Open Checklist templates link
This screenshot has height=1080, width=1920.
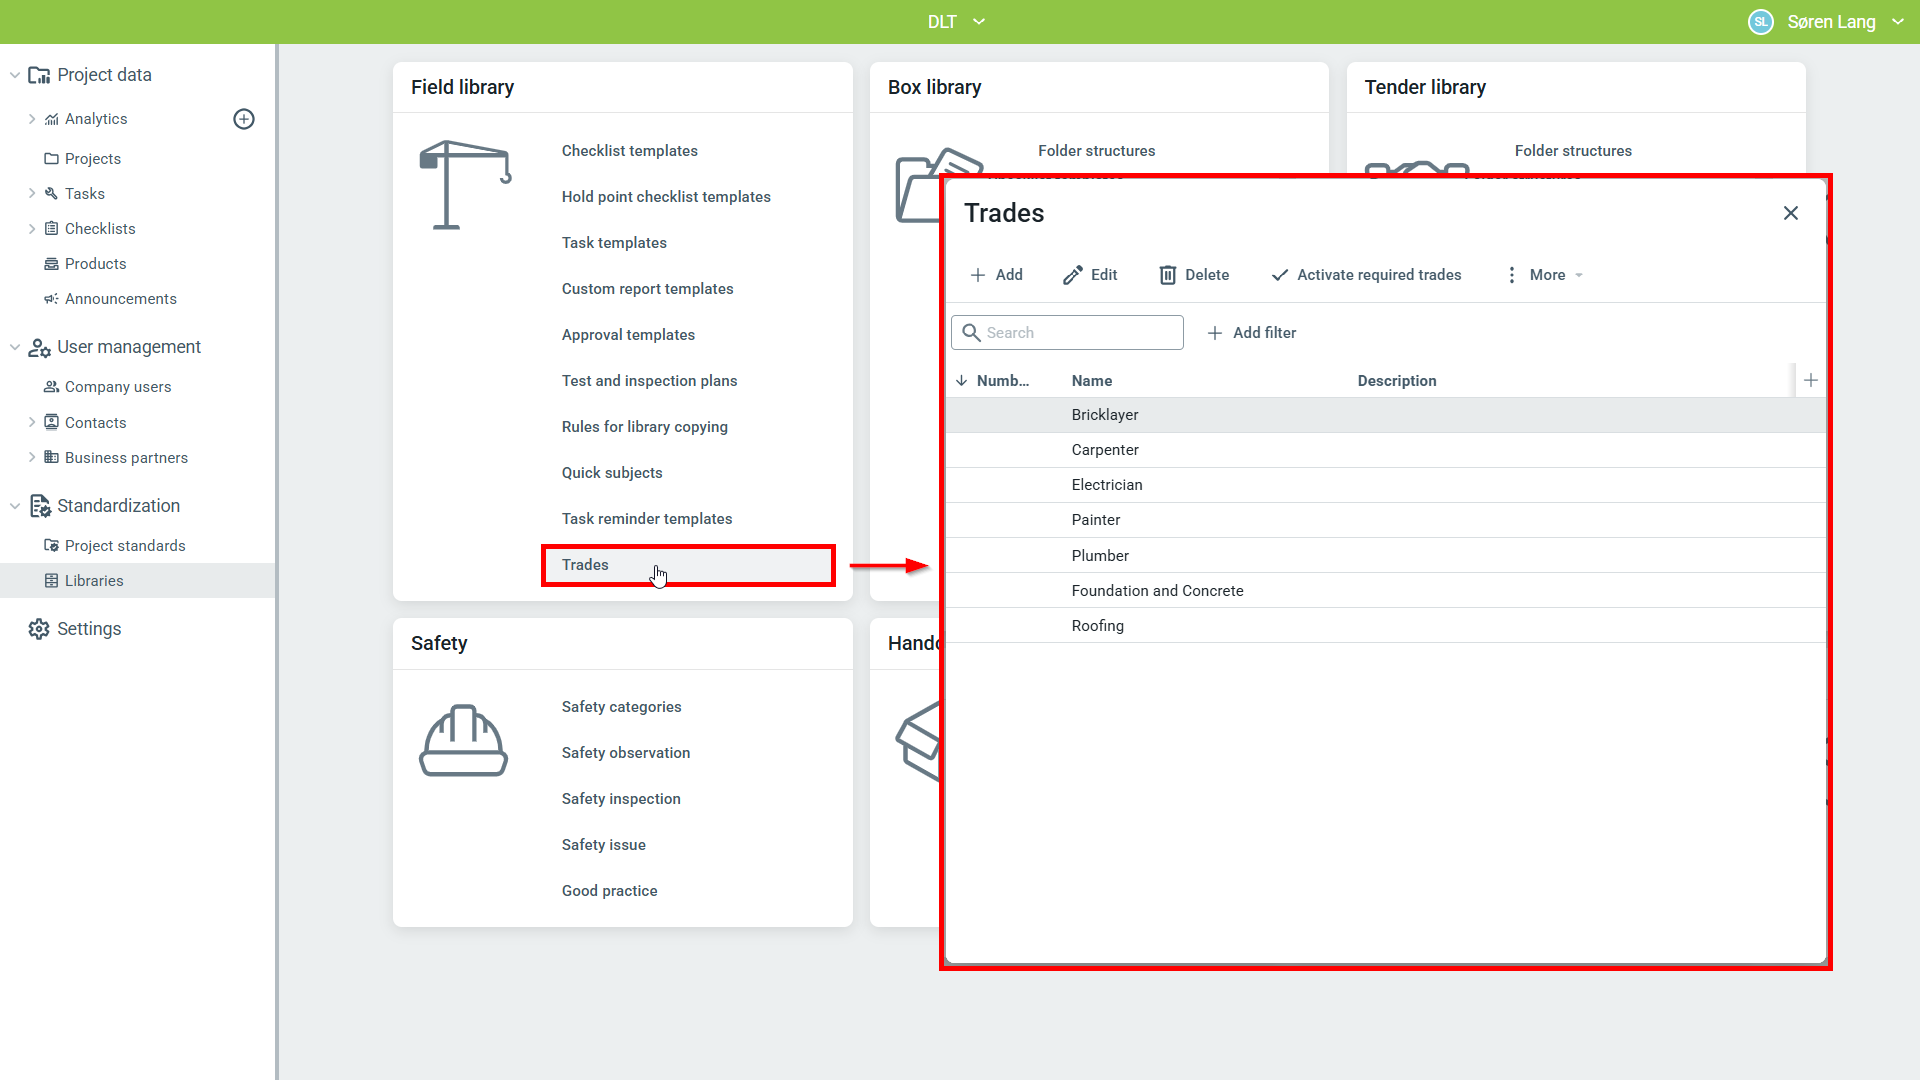[x=629, y=151]
